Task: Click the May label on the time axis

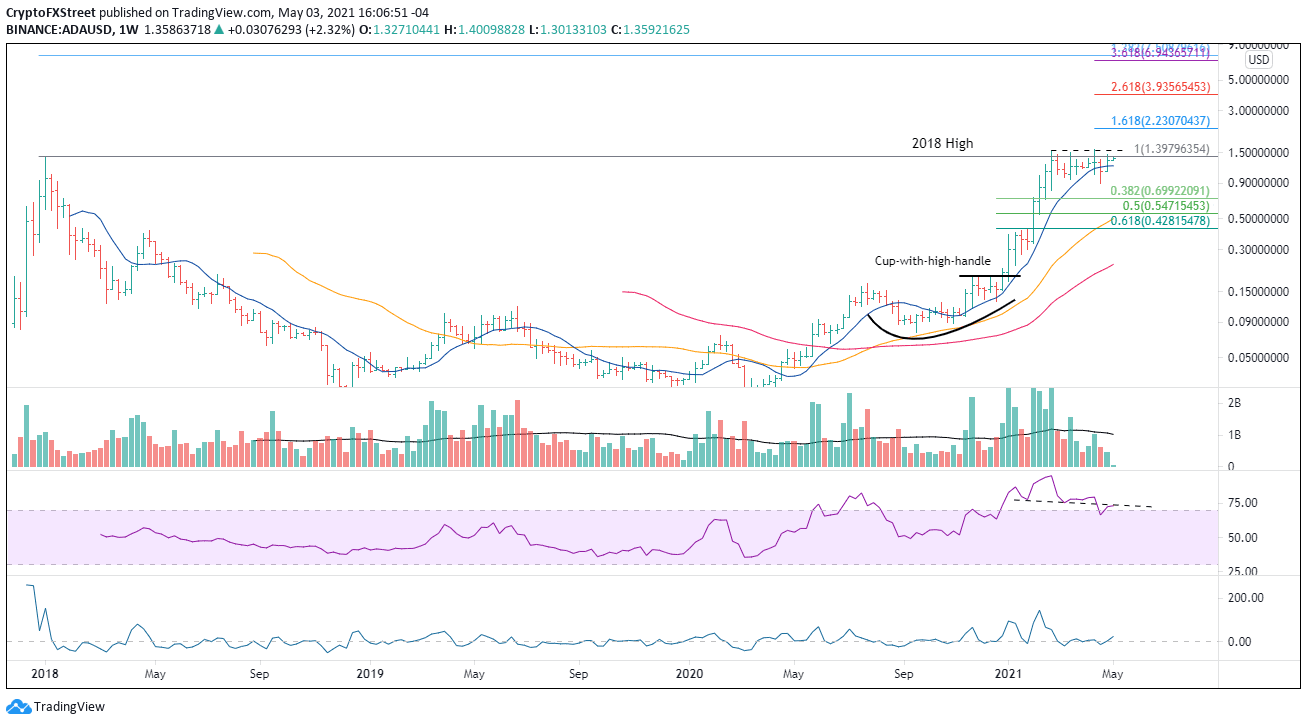Action: point(1111,675)
